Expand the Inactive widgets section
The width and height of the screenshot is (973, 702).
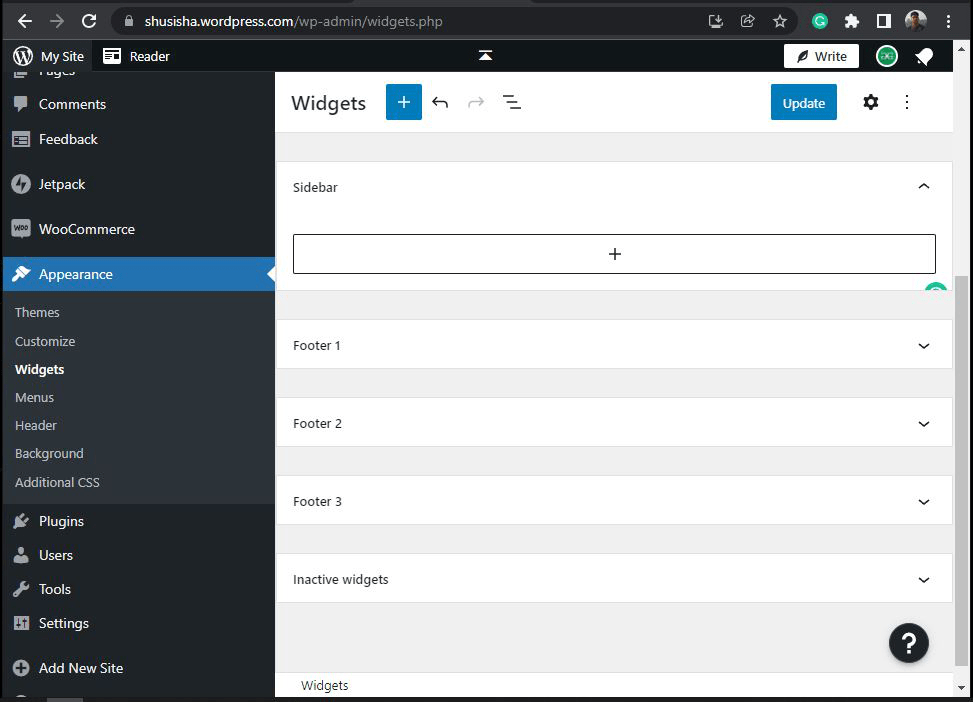click(x=923, y=579)
